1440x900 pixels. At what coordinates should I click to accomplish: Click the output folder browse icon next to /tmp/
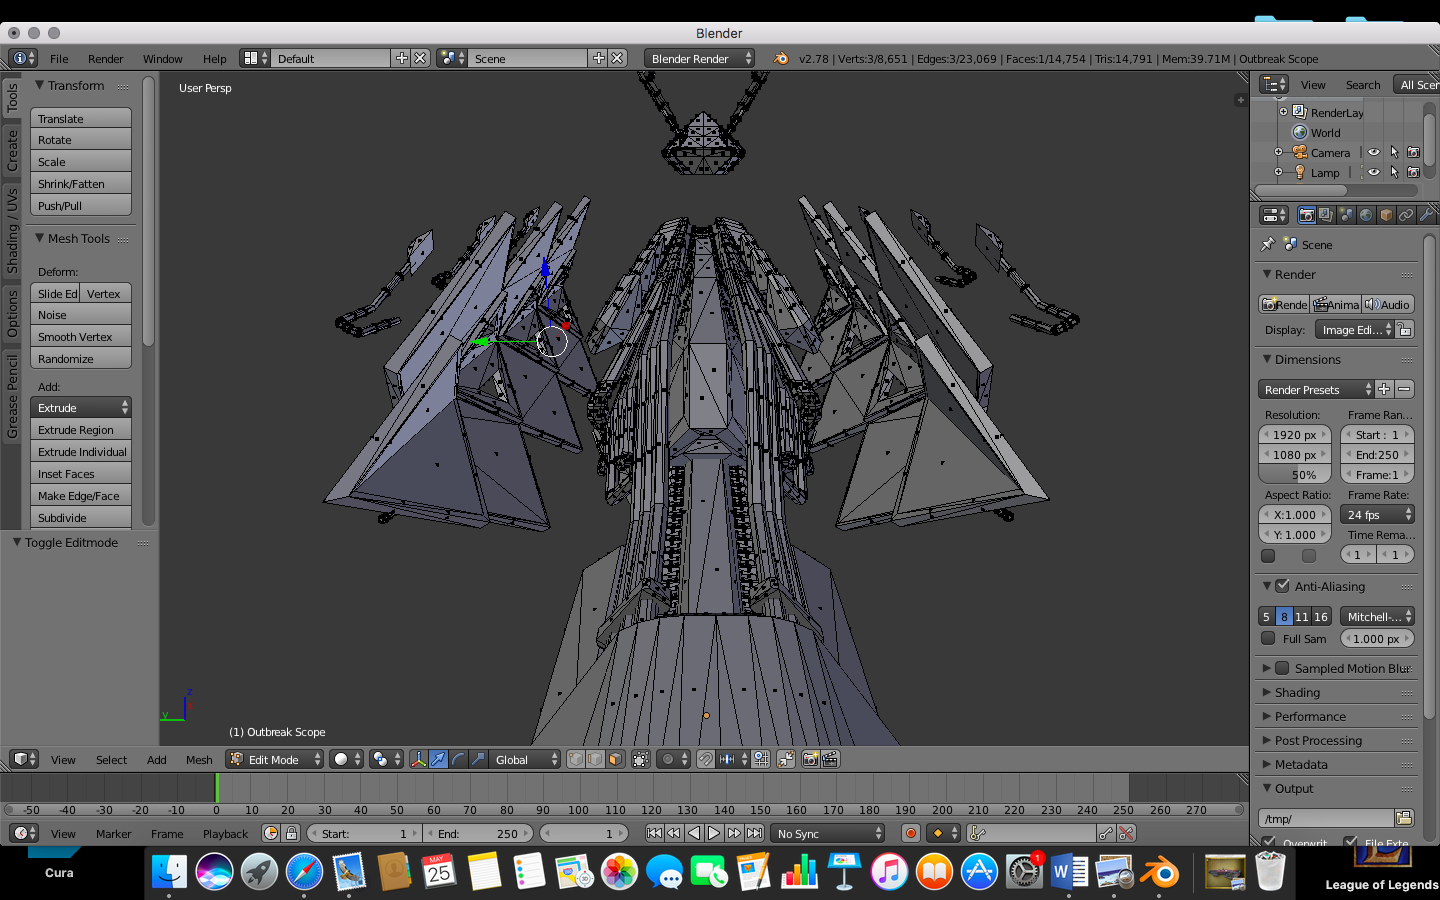1404,818
